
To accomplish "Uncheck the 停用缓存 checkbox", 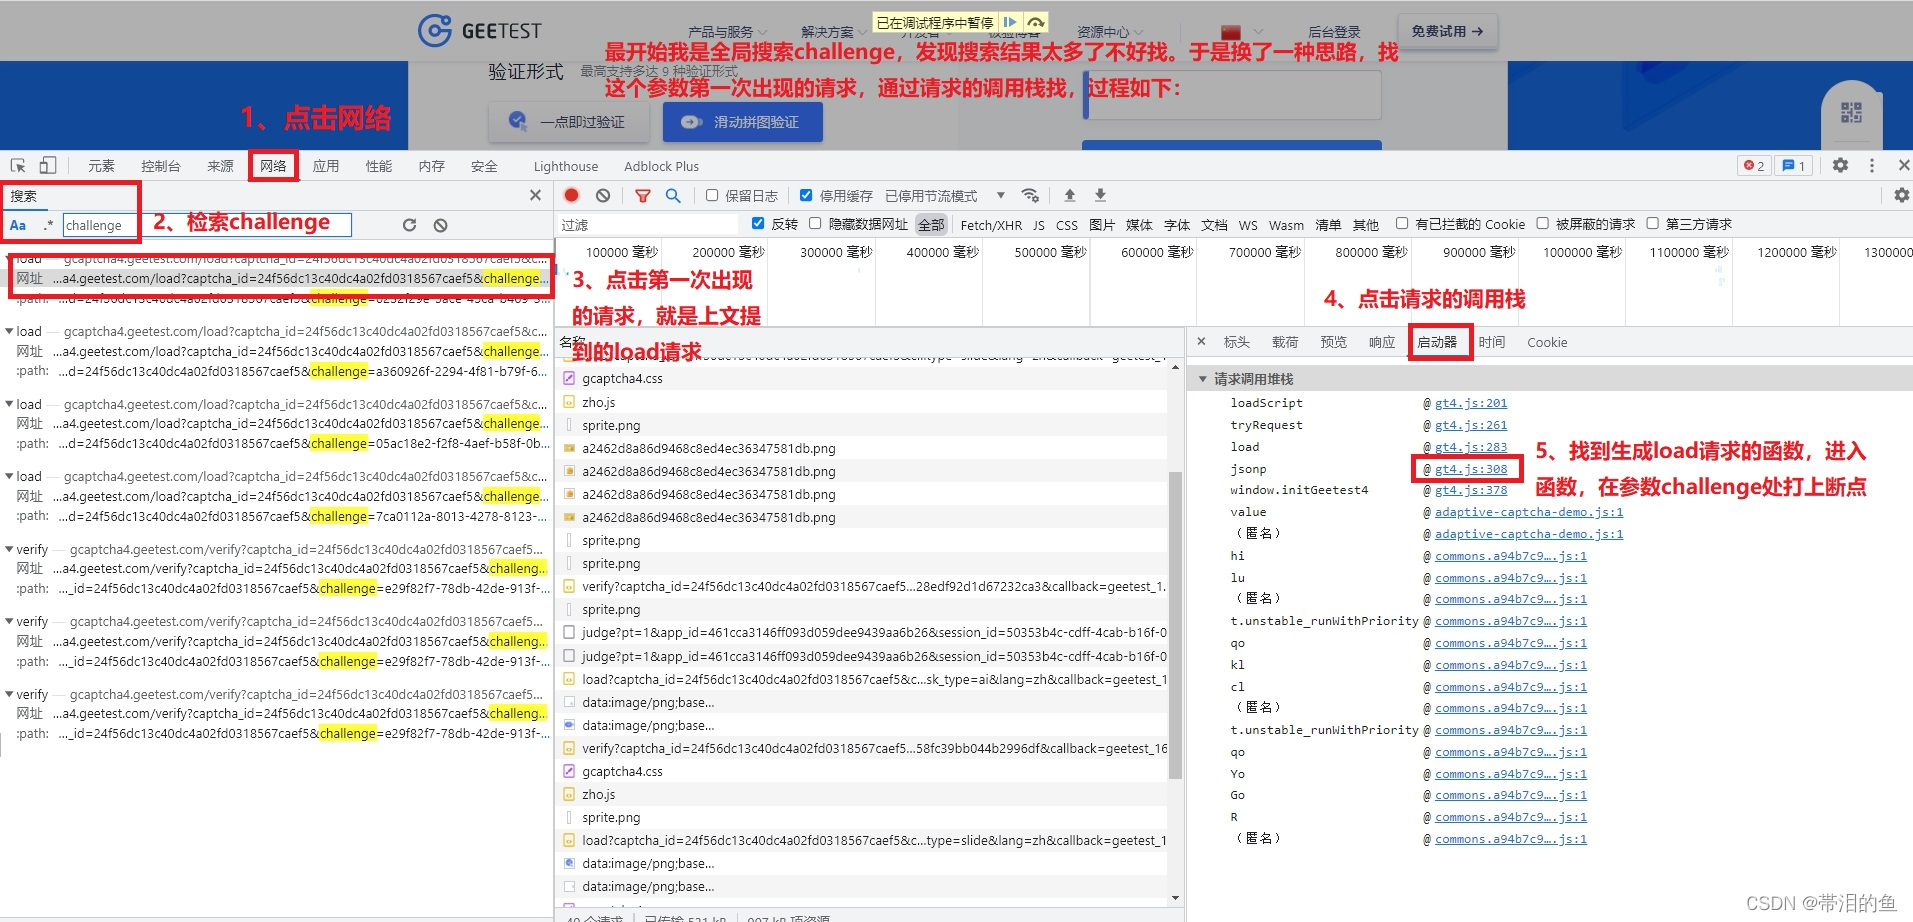I will coord(806,196).
